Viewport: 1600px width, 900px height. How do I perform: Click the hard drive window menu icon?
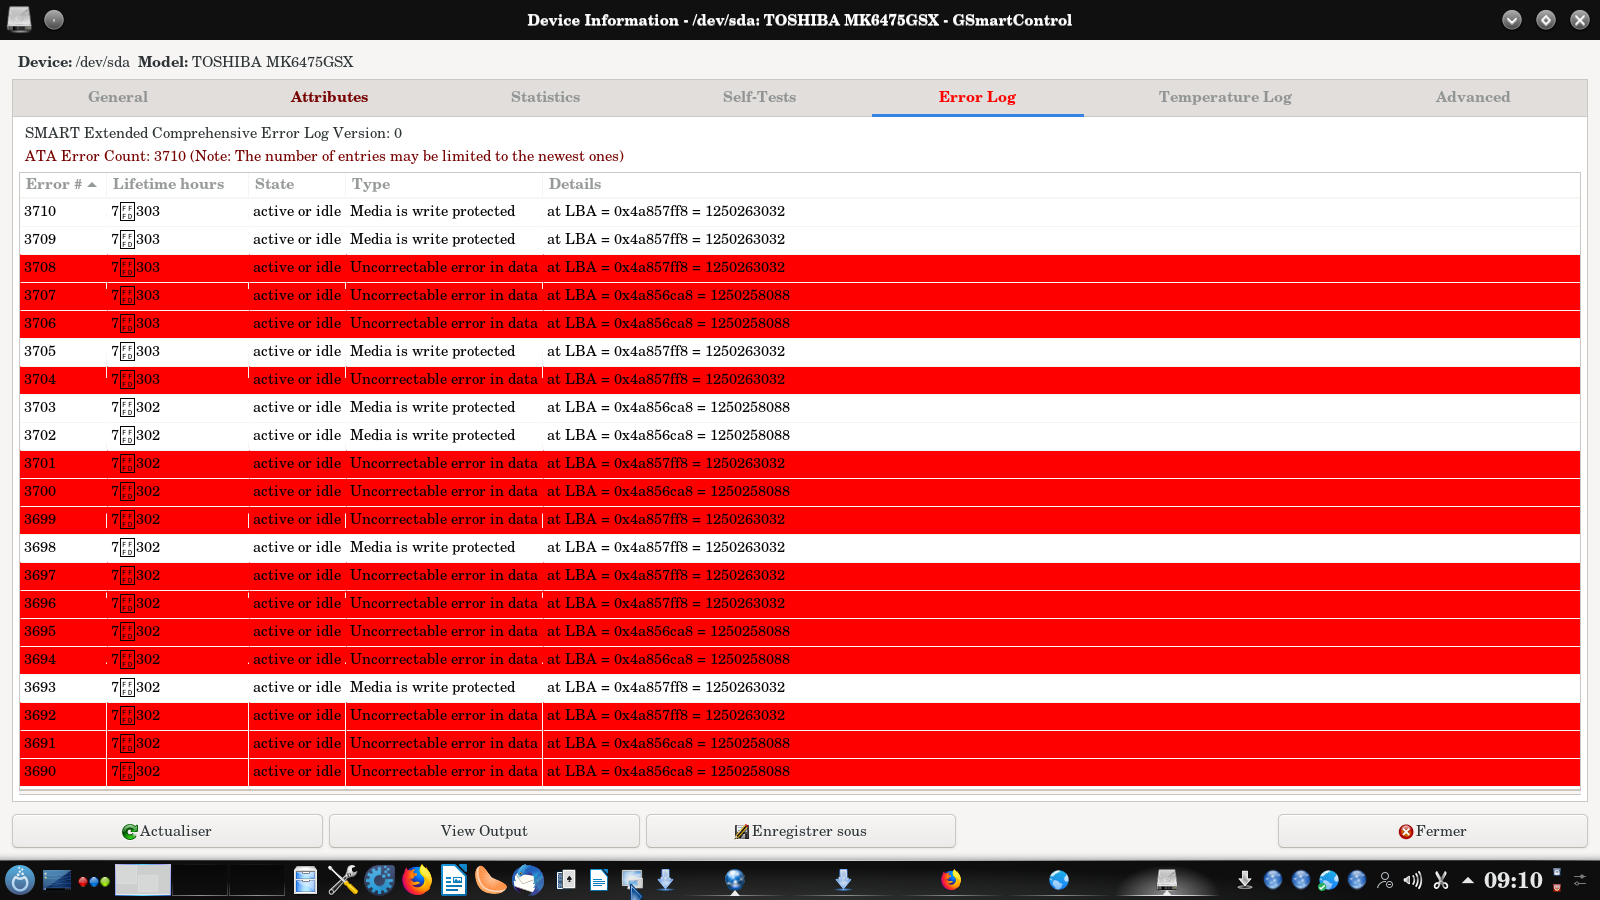pos(19,19)
